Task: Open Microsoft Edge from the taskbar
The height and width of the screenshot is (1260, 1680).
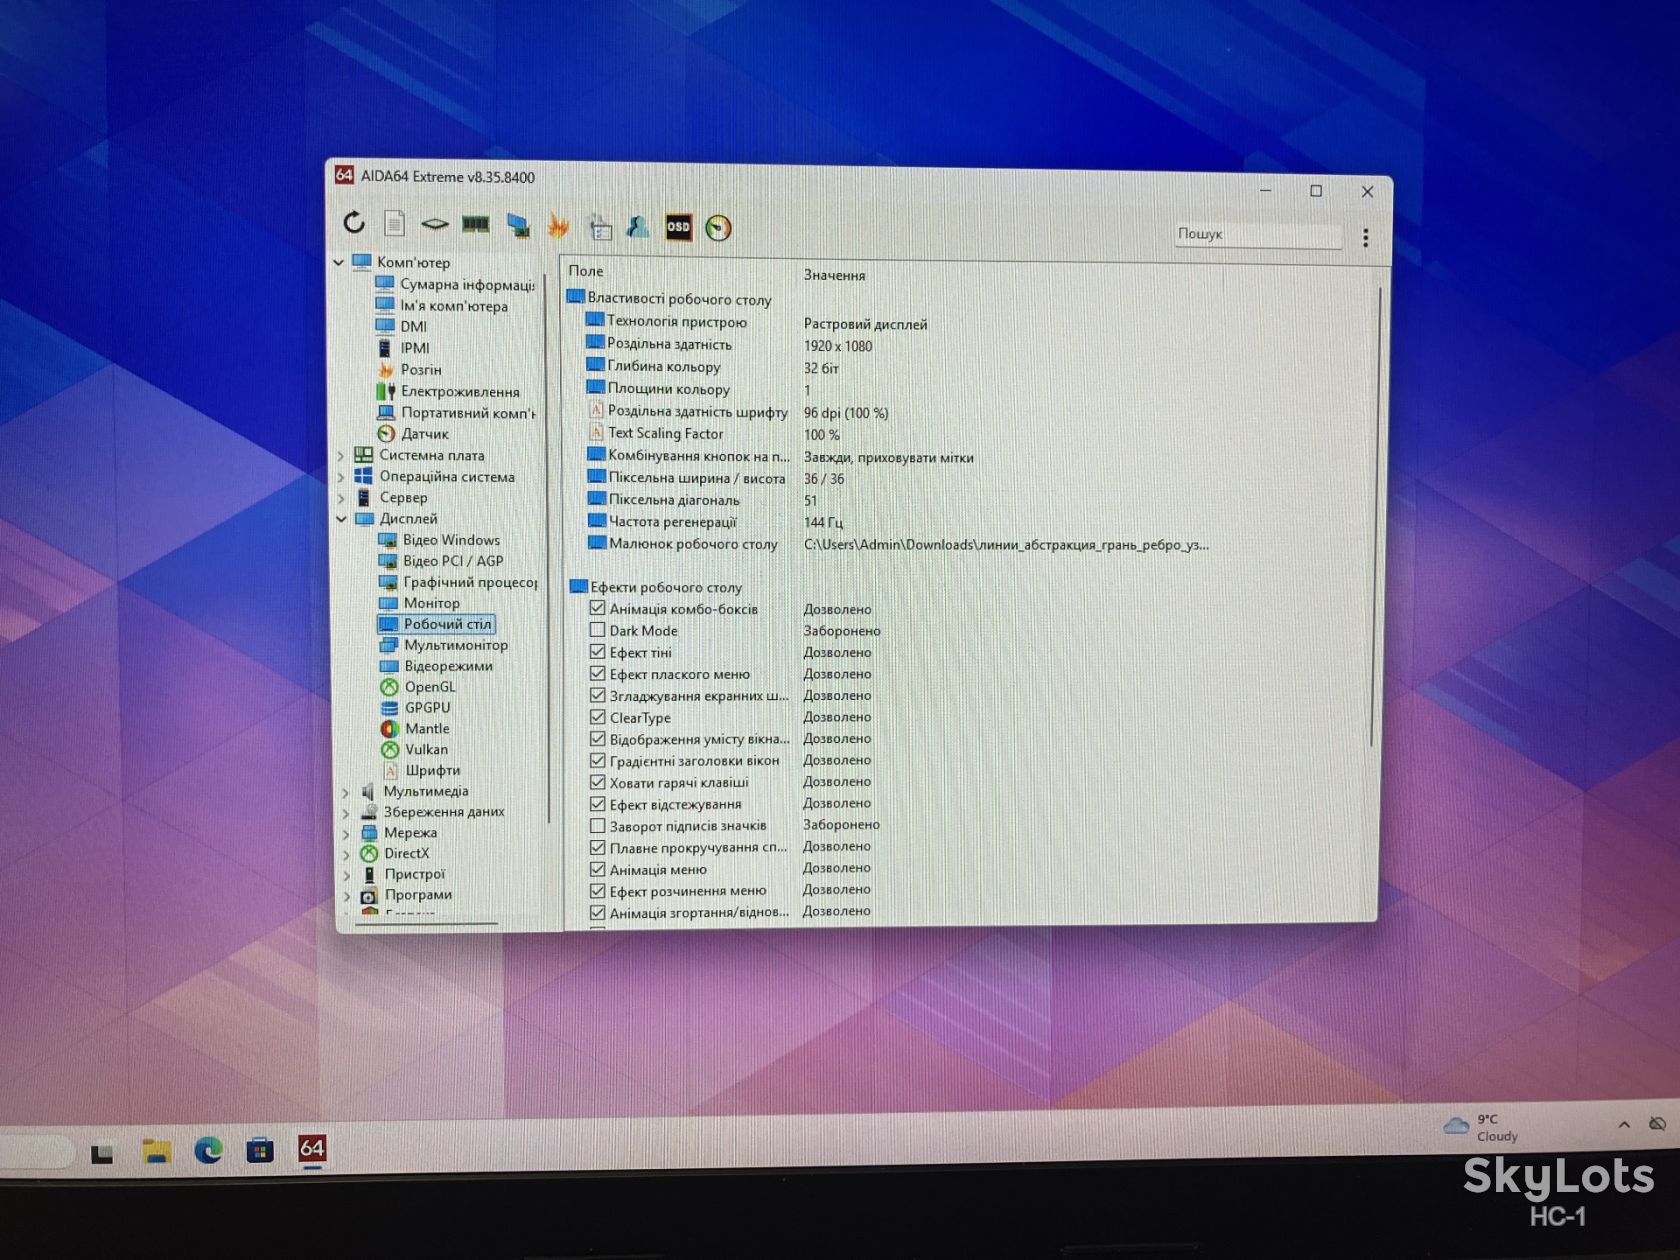Action: pyautogui.click(x=209, y=1151)
